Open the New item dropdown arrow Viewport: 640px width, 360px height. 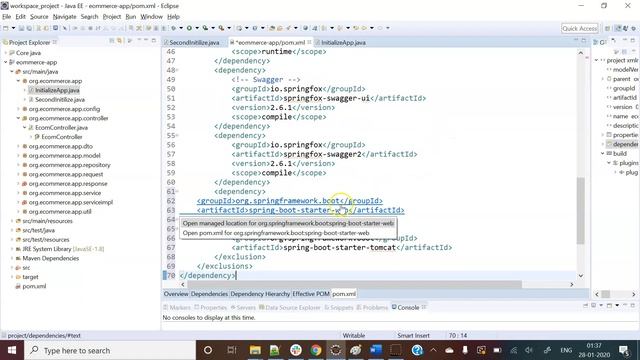coord(13,28)
